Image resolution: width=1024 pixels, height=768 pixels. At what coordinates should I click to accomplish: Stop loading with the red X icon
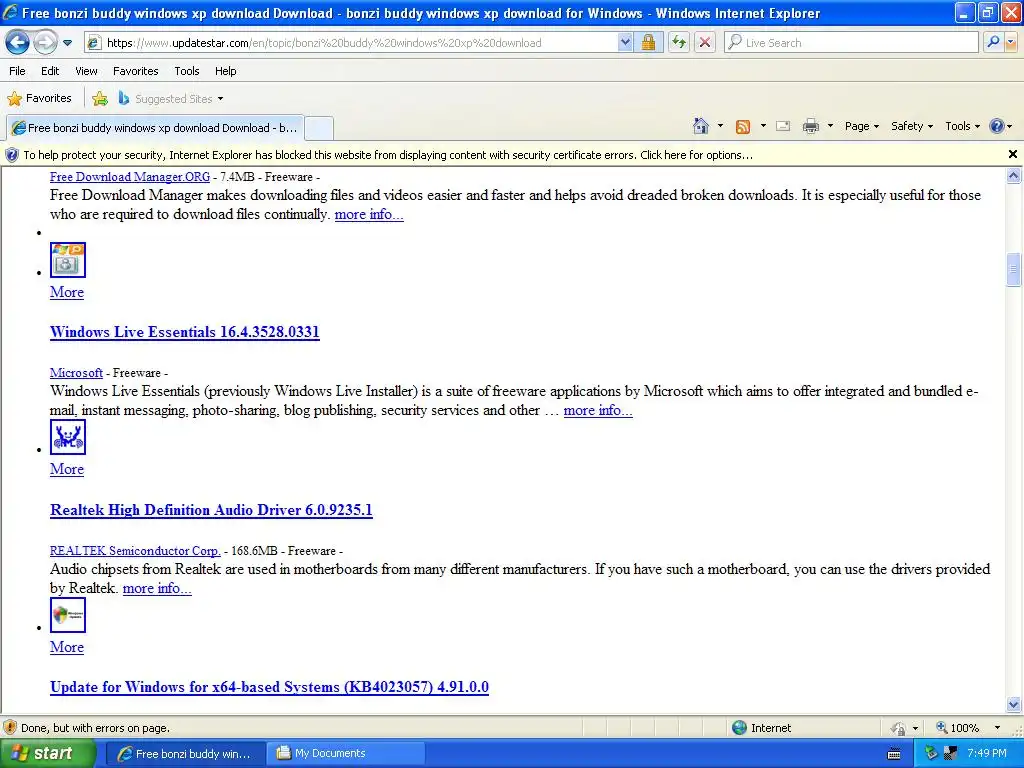(x=705, y=43)
